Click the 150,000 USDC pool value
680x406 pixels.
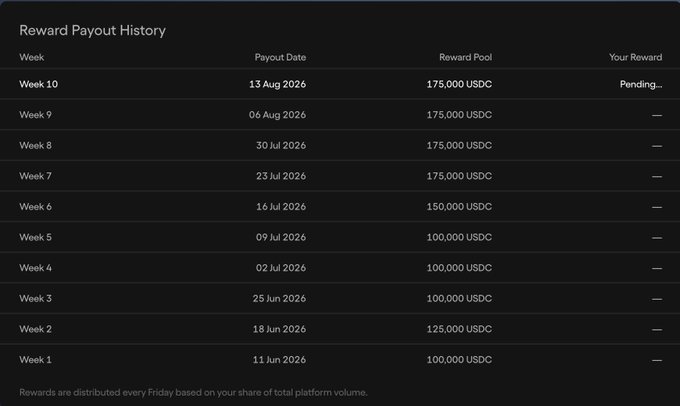click(459, 206)
